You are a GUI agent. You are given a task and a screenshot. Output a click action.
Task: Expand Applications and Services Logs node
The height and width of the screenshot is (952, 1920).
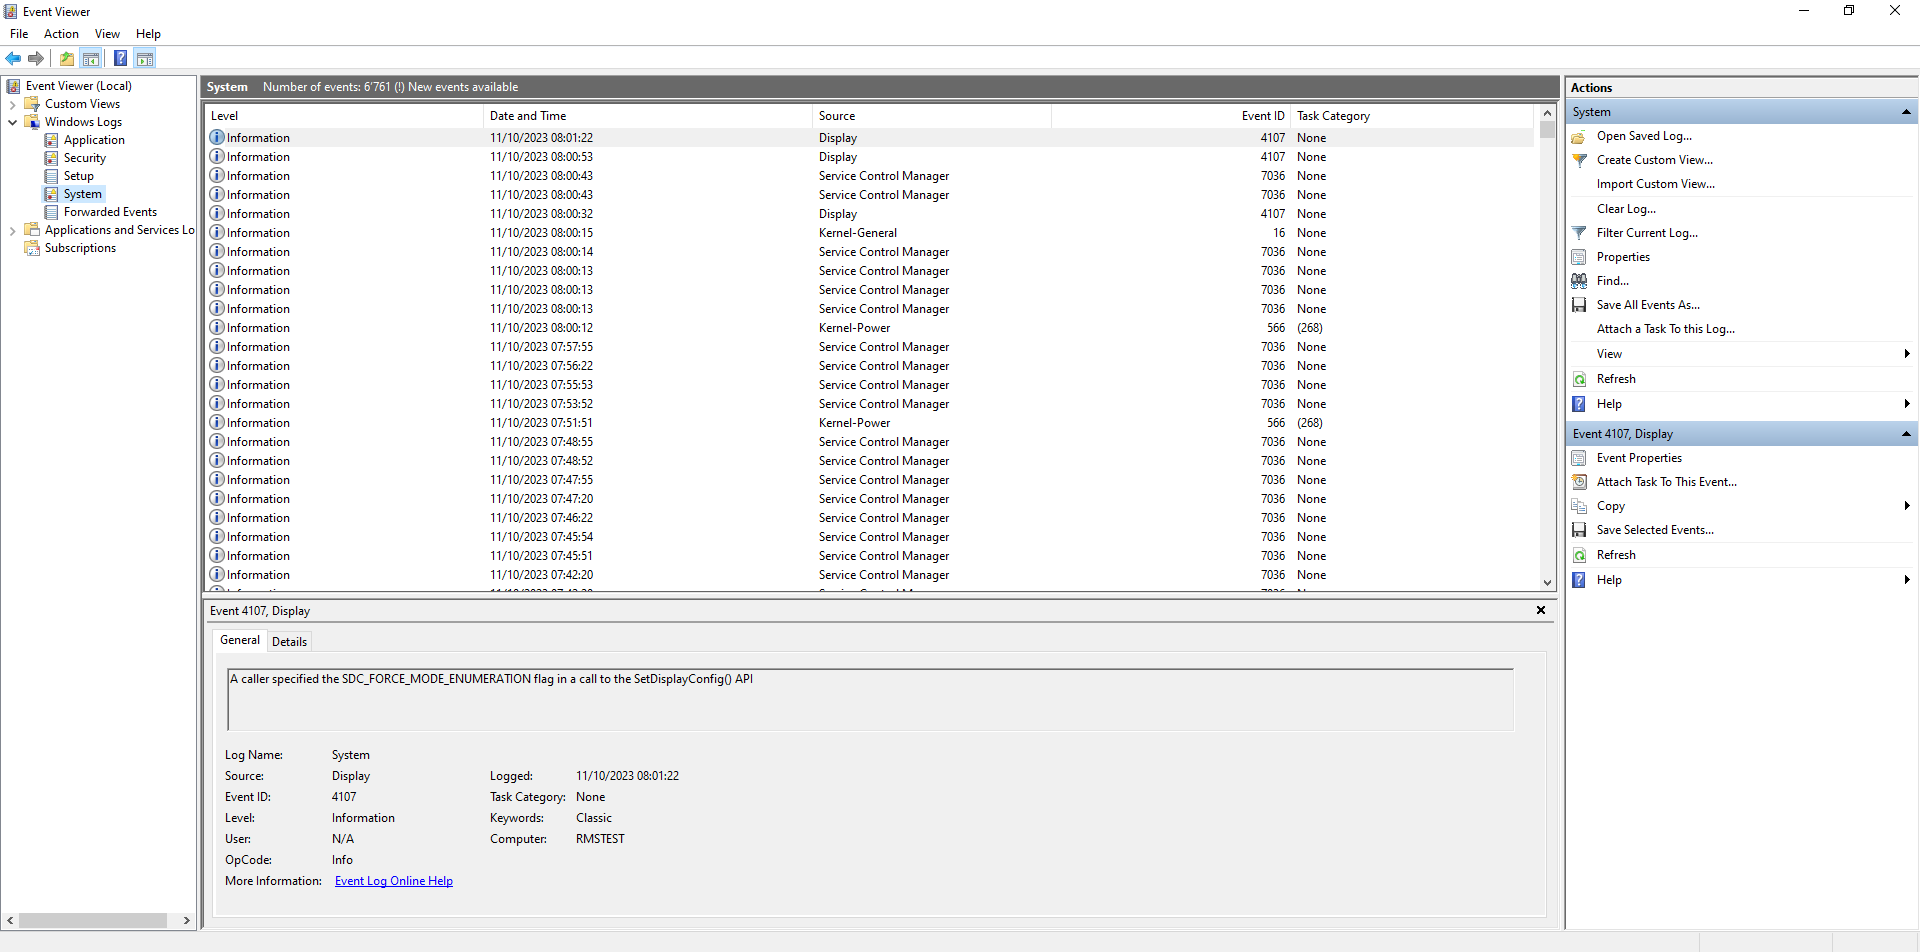12,230
